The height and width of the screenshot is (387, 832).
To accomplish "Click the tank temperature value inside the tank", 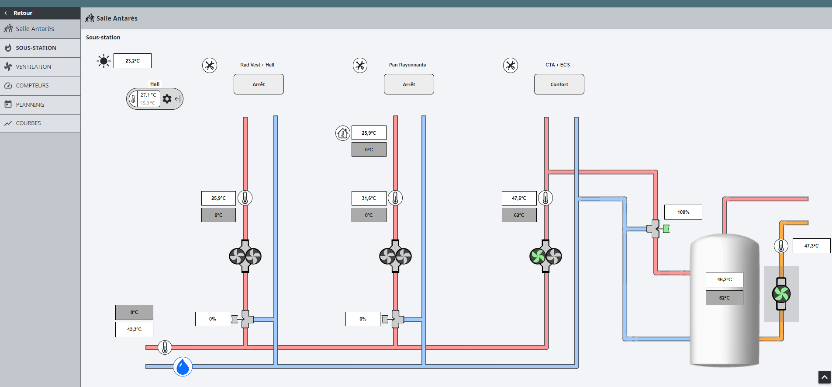I will 724,279.
